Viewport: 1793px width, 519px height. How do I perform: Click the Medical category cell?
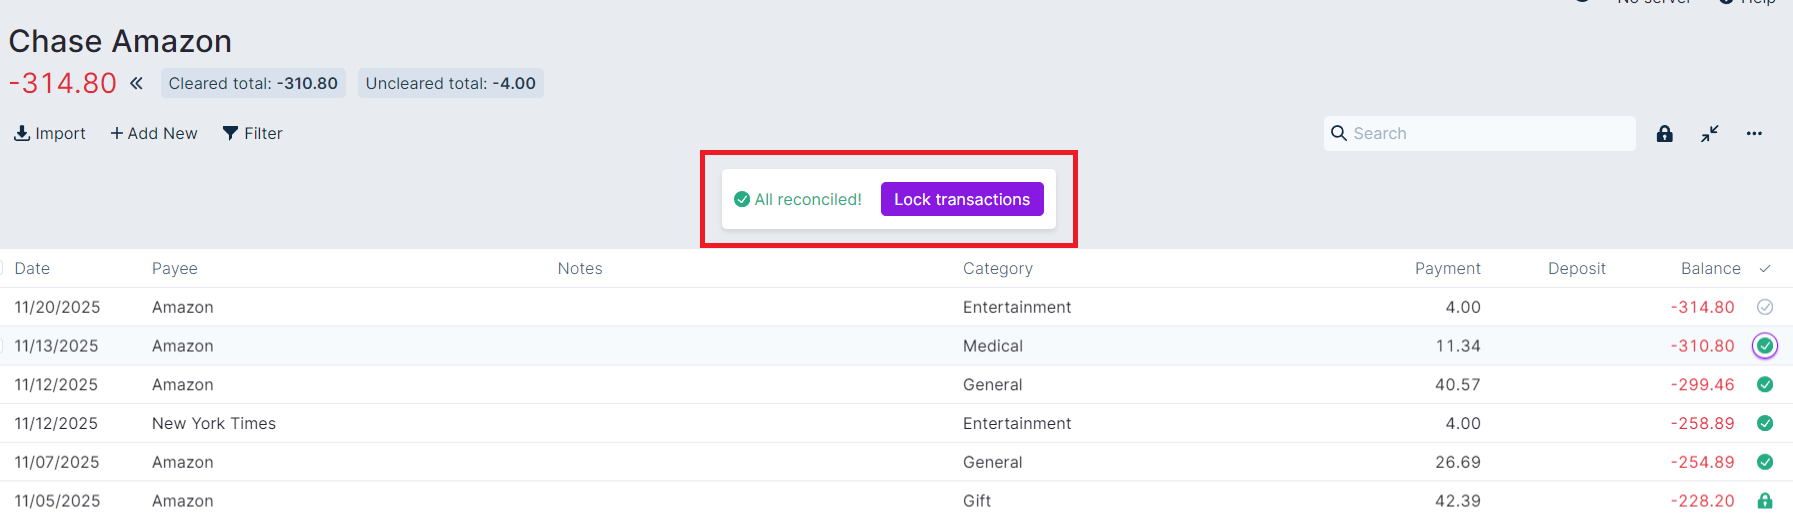(993, 346)
